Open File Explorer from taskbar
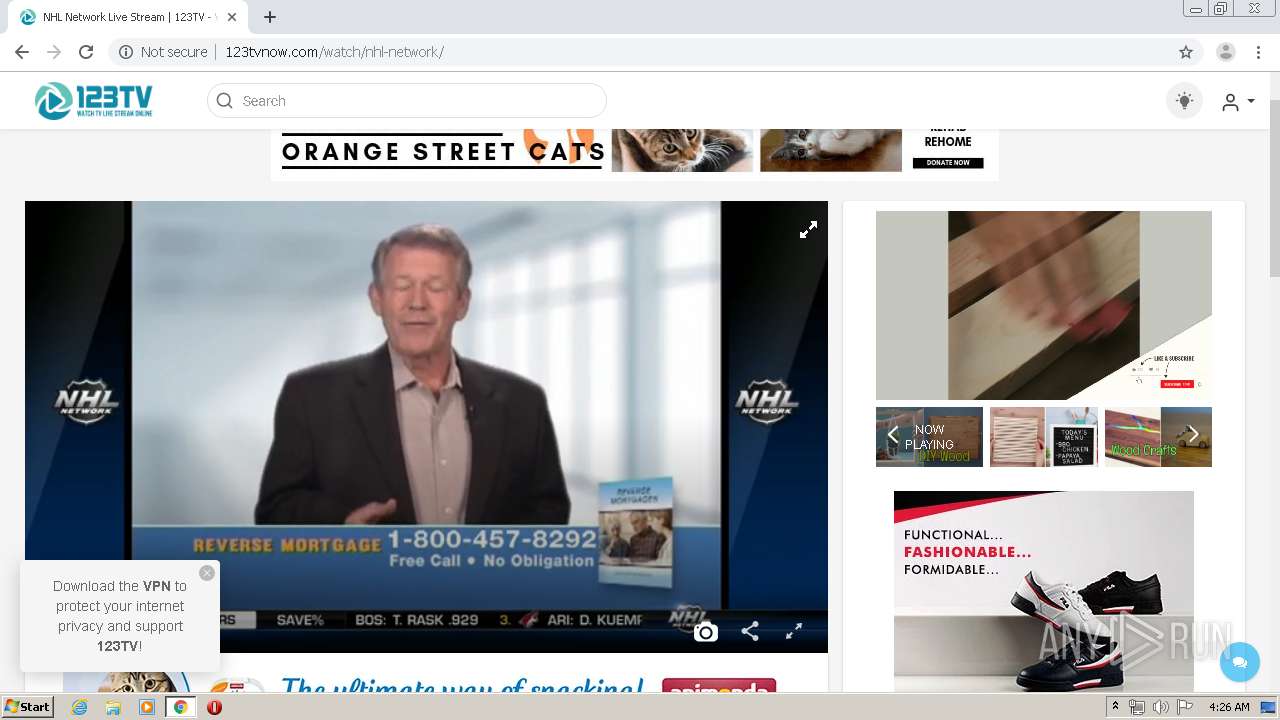The width and height of the screenshot is (1280, 720). click(x=113, y=707)
